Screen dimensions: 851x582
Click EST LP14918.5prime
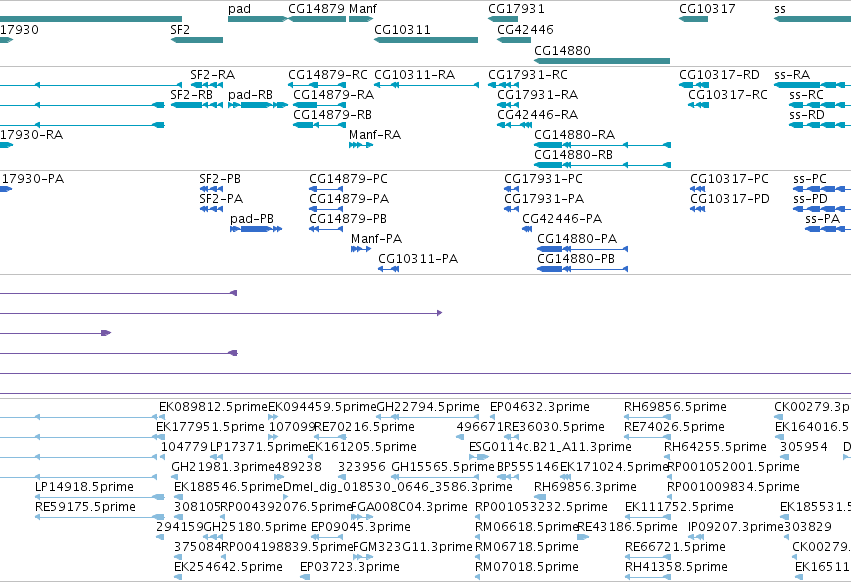click(x=99, y=497)
